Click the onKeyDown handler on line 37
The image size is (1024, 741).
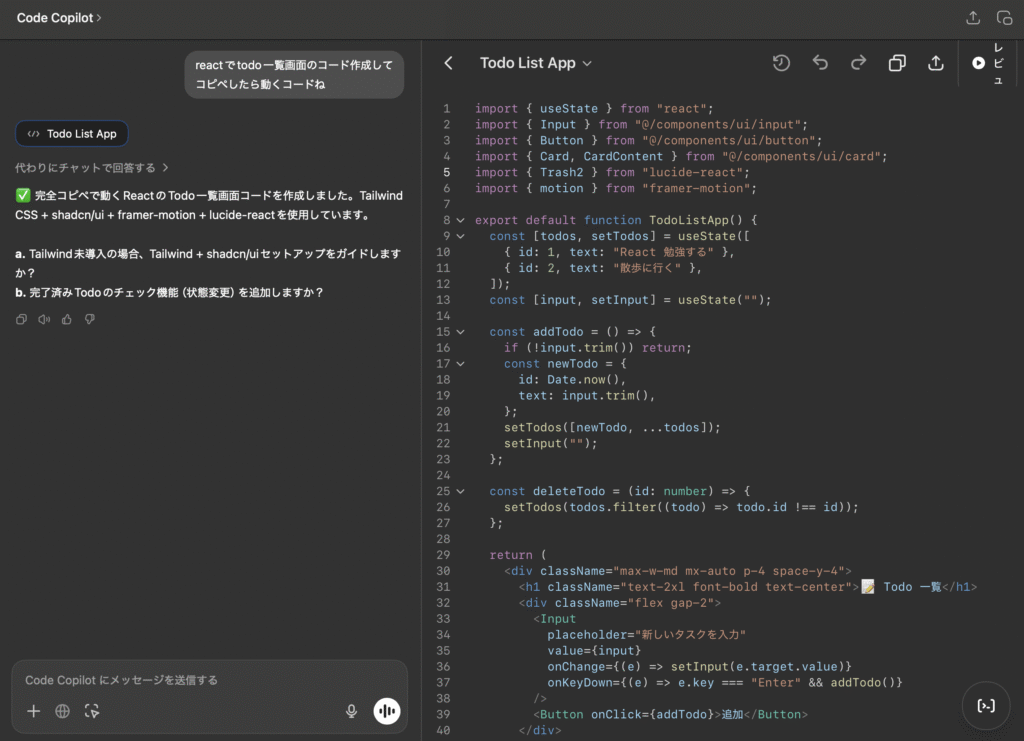tap(725, 682)
